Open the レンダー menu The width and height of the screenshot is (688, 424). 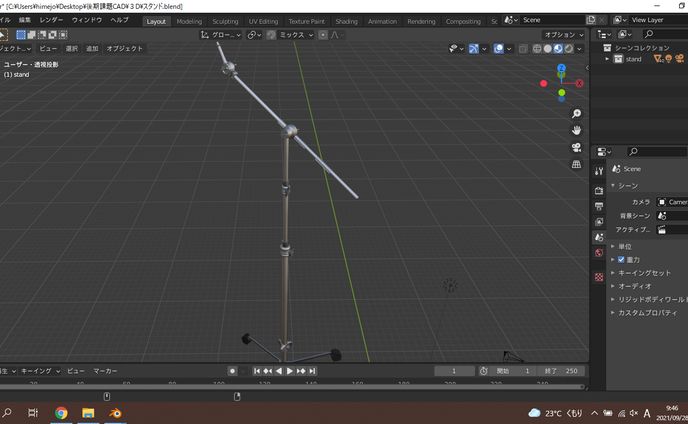(51, 20)
